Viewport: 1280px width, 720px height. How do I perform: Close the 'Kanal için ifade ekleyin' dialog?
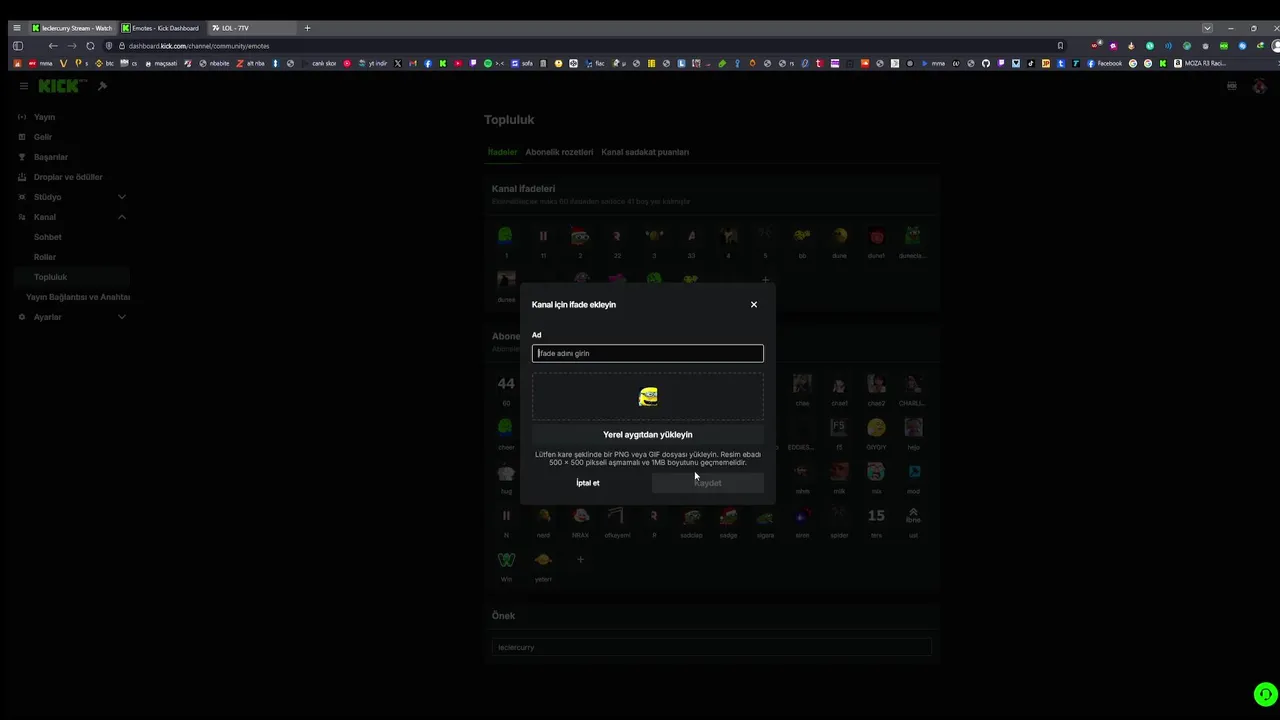(754, 305)
